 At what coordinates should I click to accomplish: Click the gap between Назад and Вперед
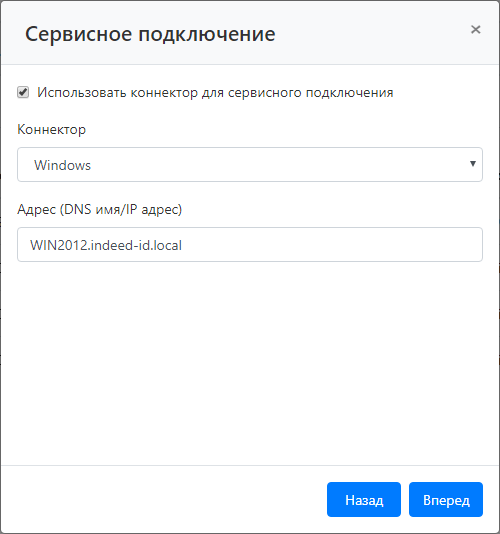pyautogui.click(x=405, y=500)
